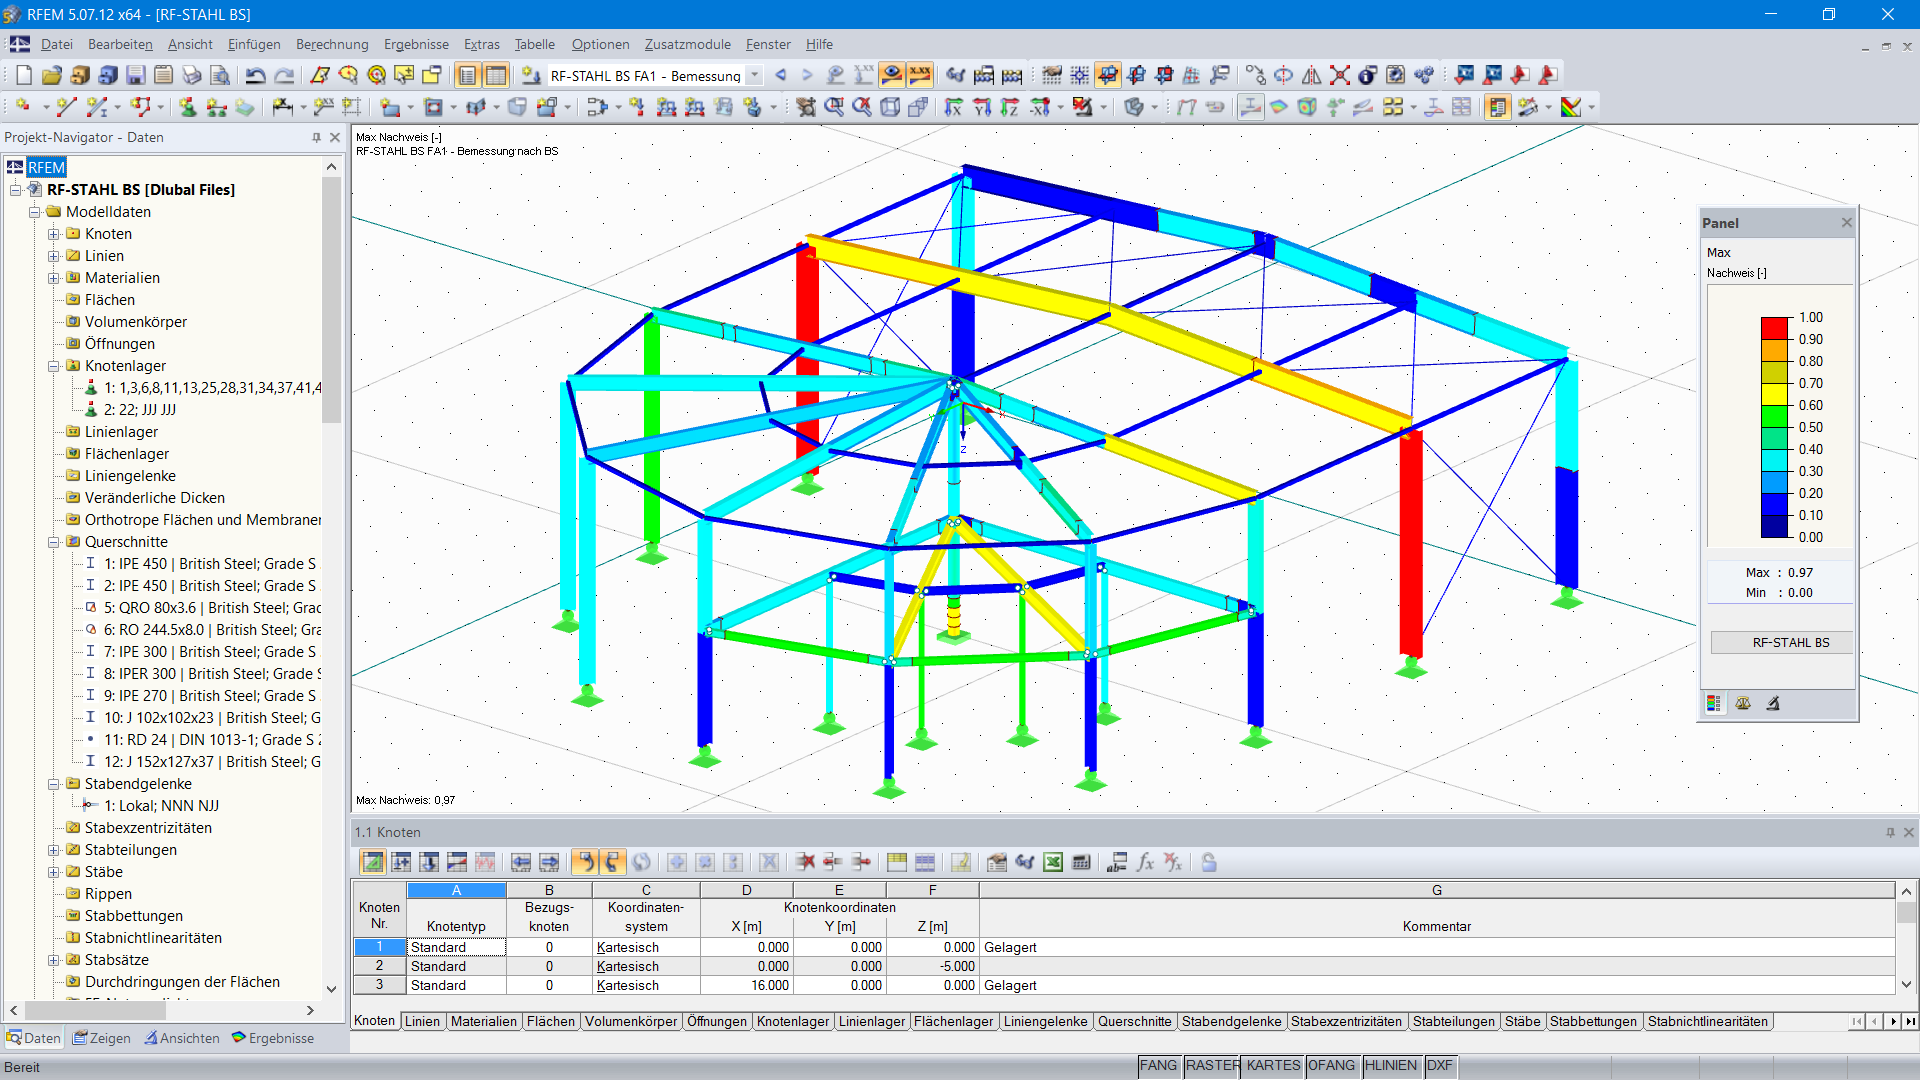Switch to the Materialien table tab
This screenshot has height=1080, width=1920.
tap(483, 1021)
